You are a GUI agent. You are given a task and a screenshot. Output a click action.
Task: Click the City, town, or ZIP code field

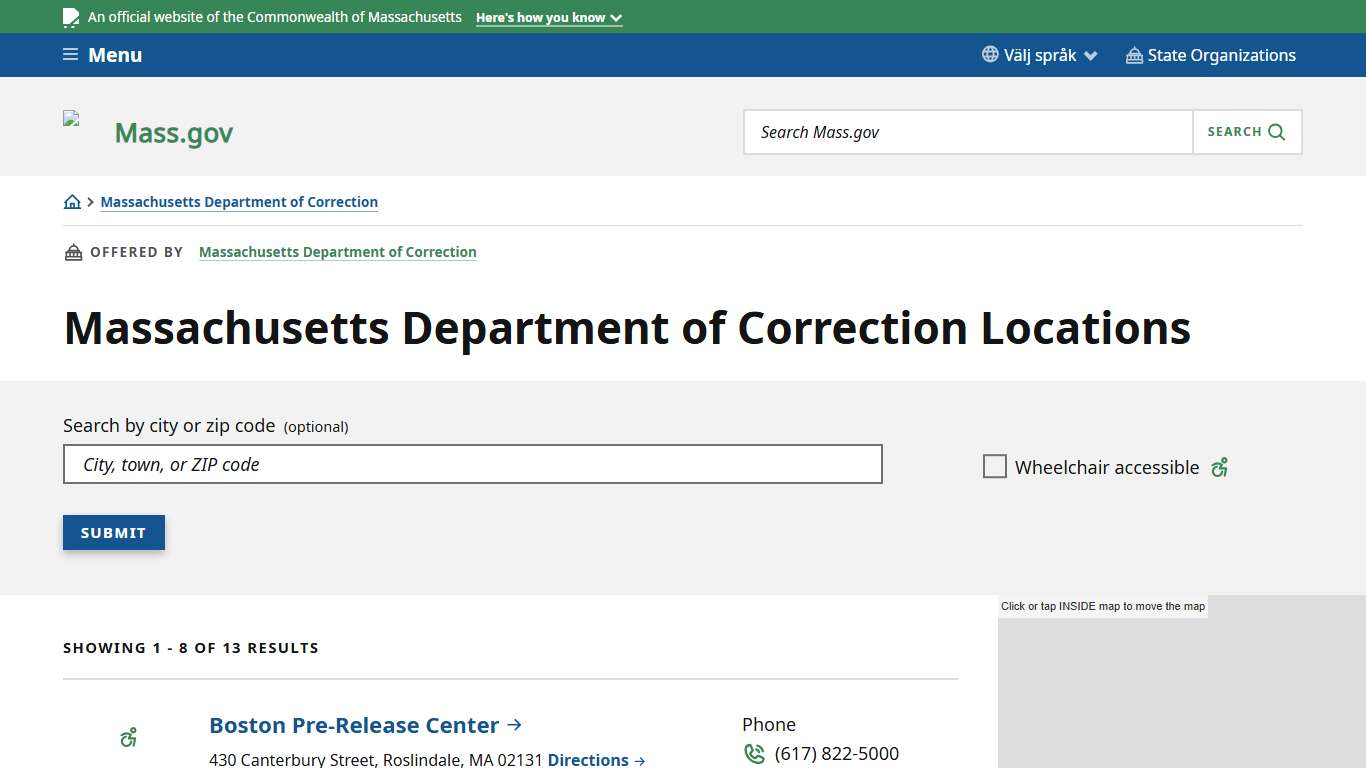(472, 463)
